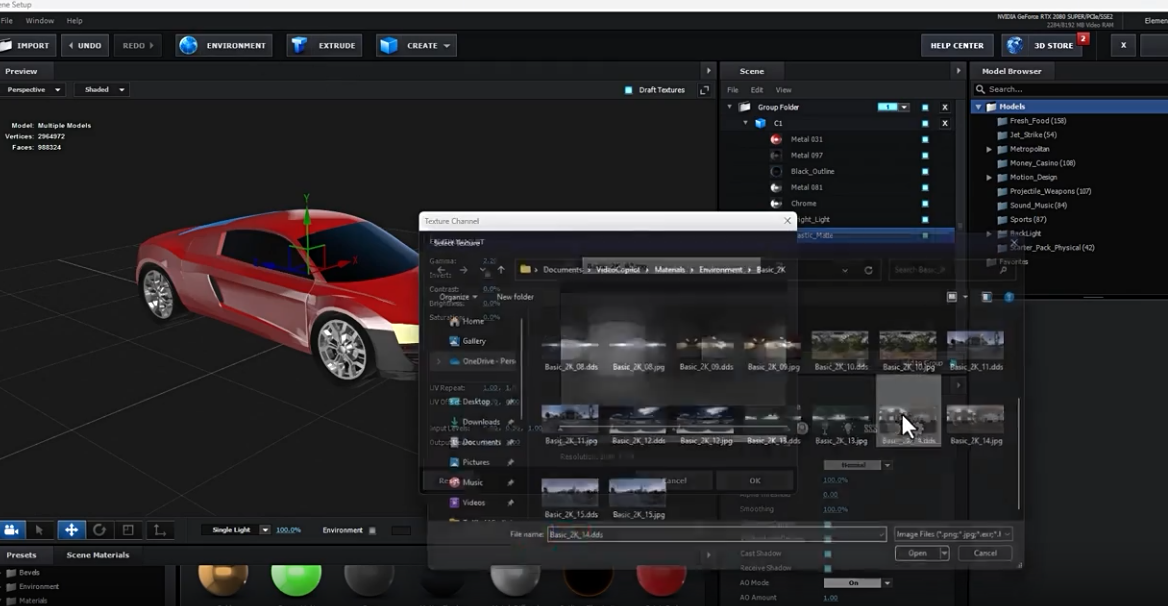Click the Undo button
This screenshot has height=606, width=1168.
(85, 45)
